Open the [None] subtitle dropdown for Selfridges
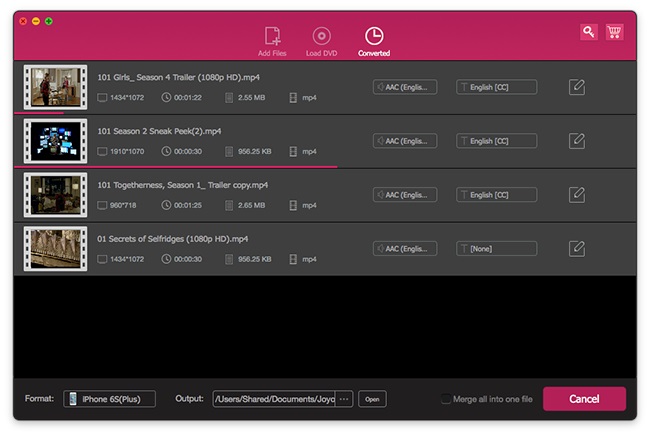 [496, 248]
